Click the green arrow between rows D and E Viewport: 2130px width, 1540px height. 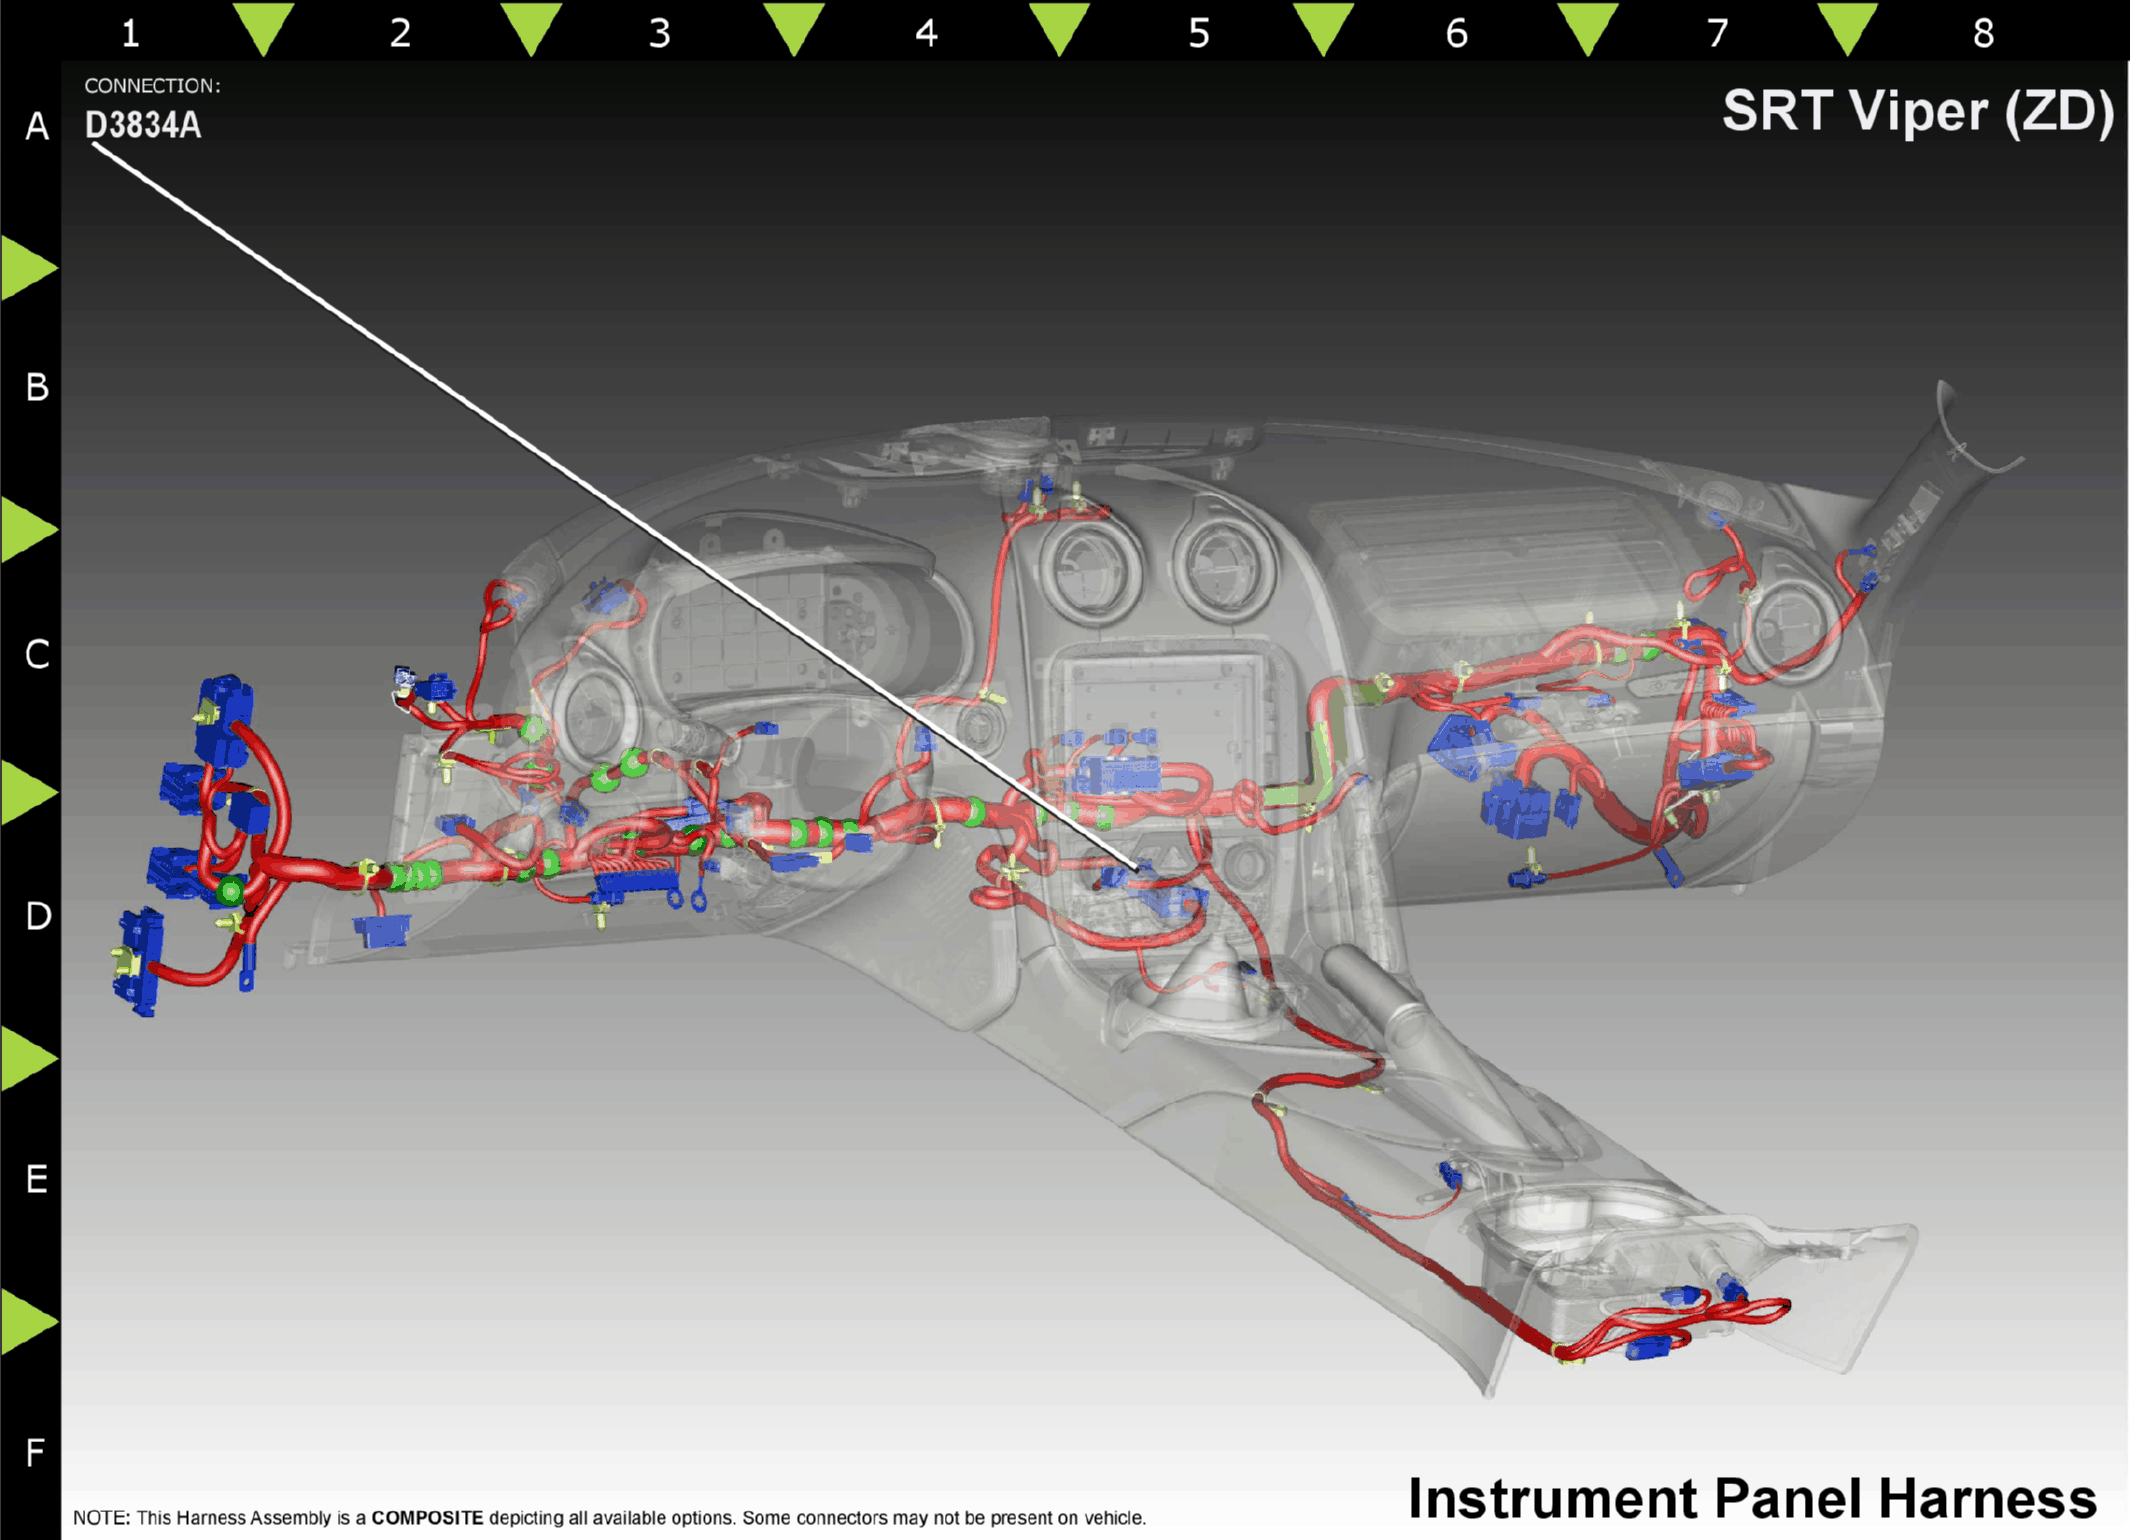[27, 1058]
